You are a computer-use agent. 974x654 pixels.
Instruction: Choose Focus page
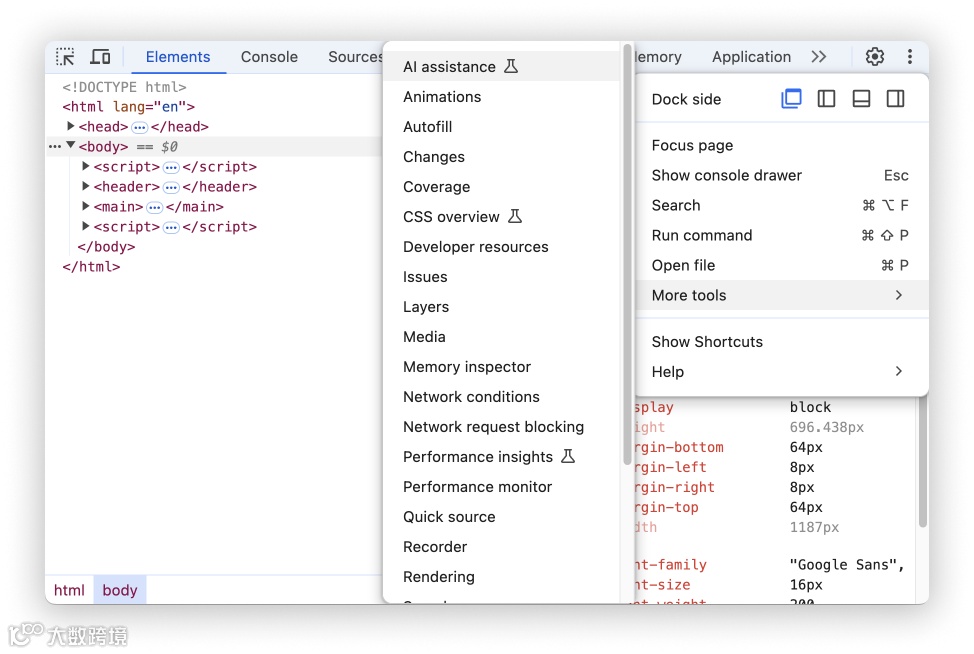pyautogui.click(x=782, y=145)
